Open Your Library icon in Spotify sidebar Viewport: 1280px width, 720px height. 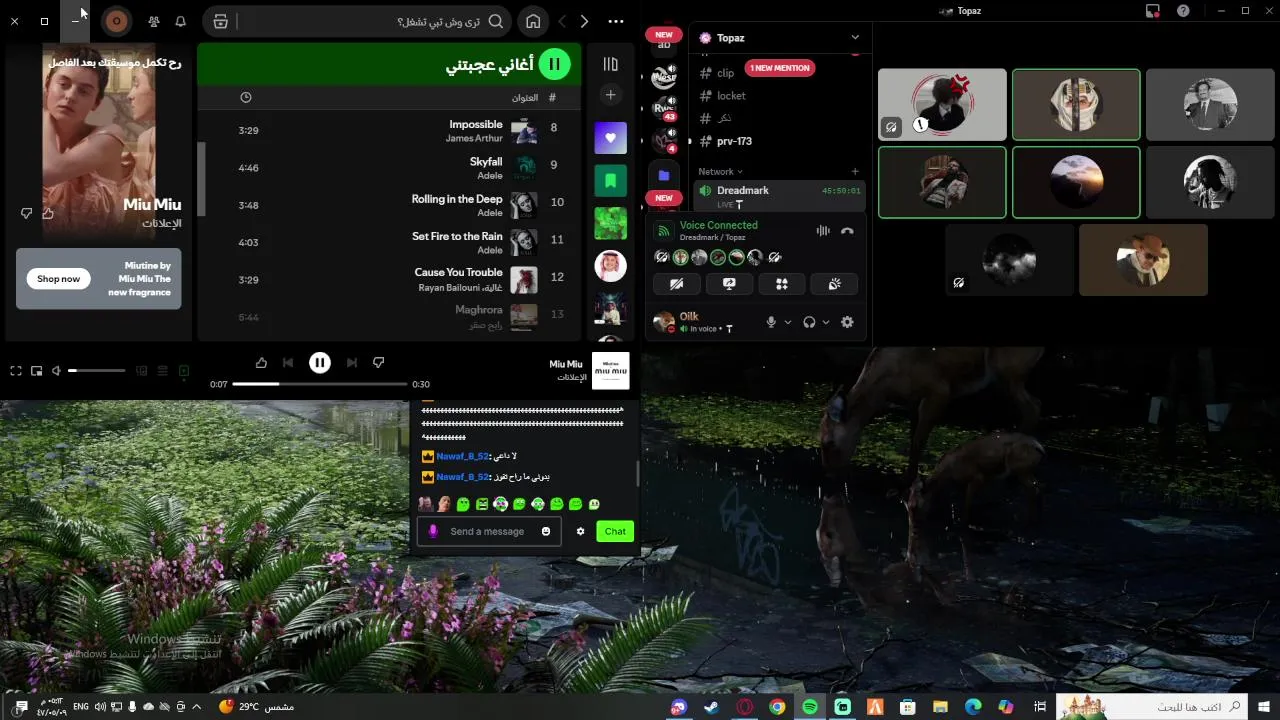tap(610, 64)
